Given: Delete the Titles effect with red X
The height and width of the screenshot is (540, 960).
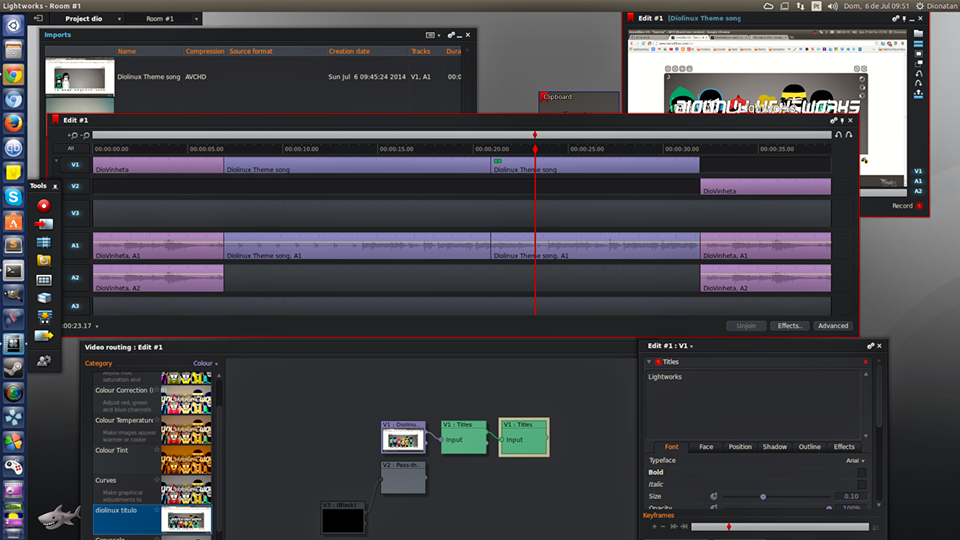Looking at the screenshot, I should [866, 362].
